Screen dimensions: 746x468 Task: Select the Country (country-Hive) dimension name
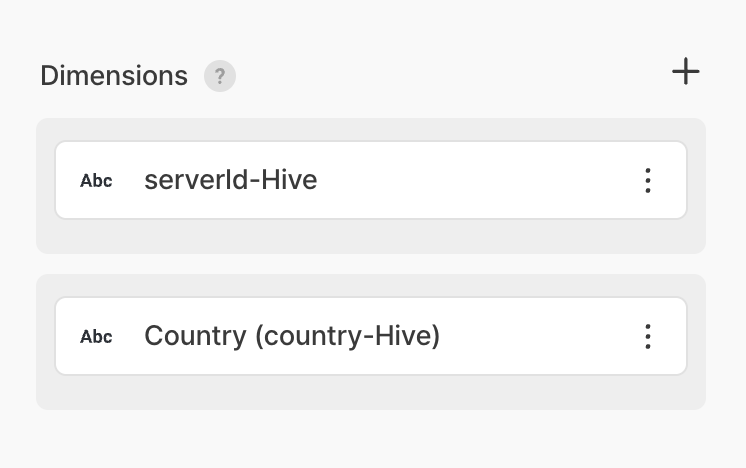(x=292, y=336)
